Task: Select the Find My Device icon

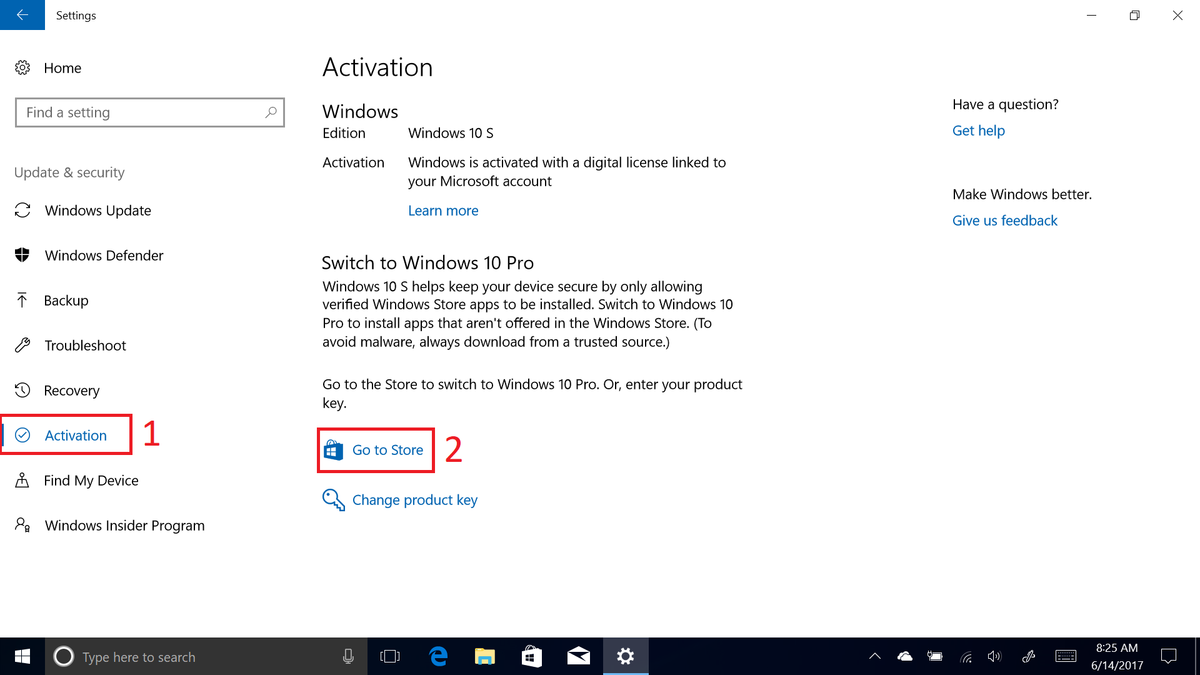Action: coord(22,480)
